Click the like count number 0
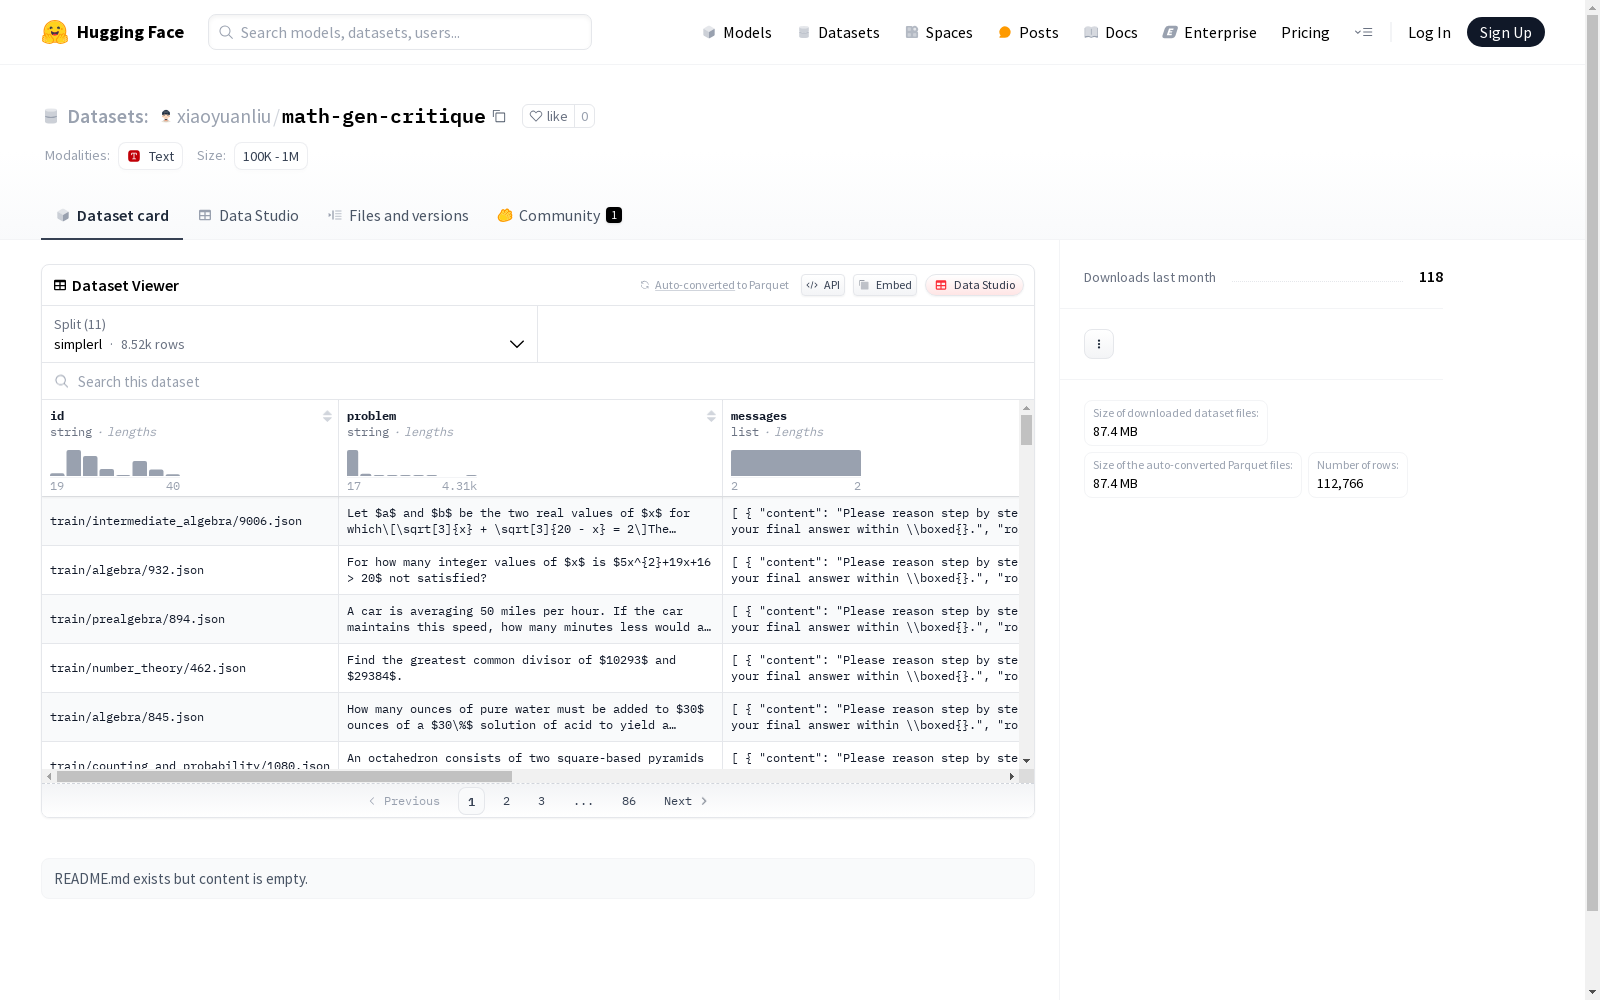1600x1000 pixels. 585,116
